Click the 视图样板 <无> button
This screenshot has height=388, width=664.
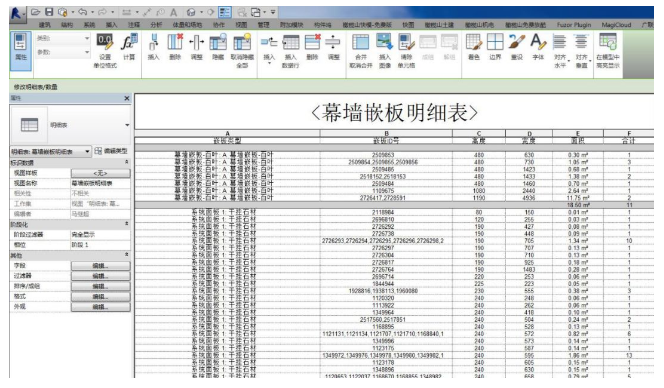(x=100, y=173)
